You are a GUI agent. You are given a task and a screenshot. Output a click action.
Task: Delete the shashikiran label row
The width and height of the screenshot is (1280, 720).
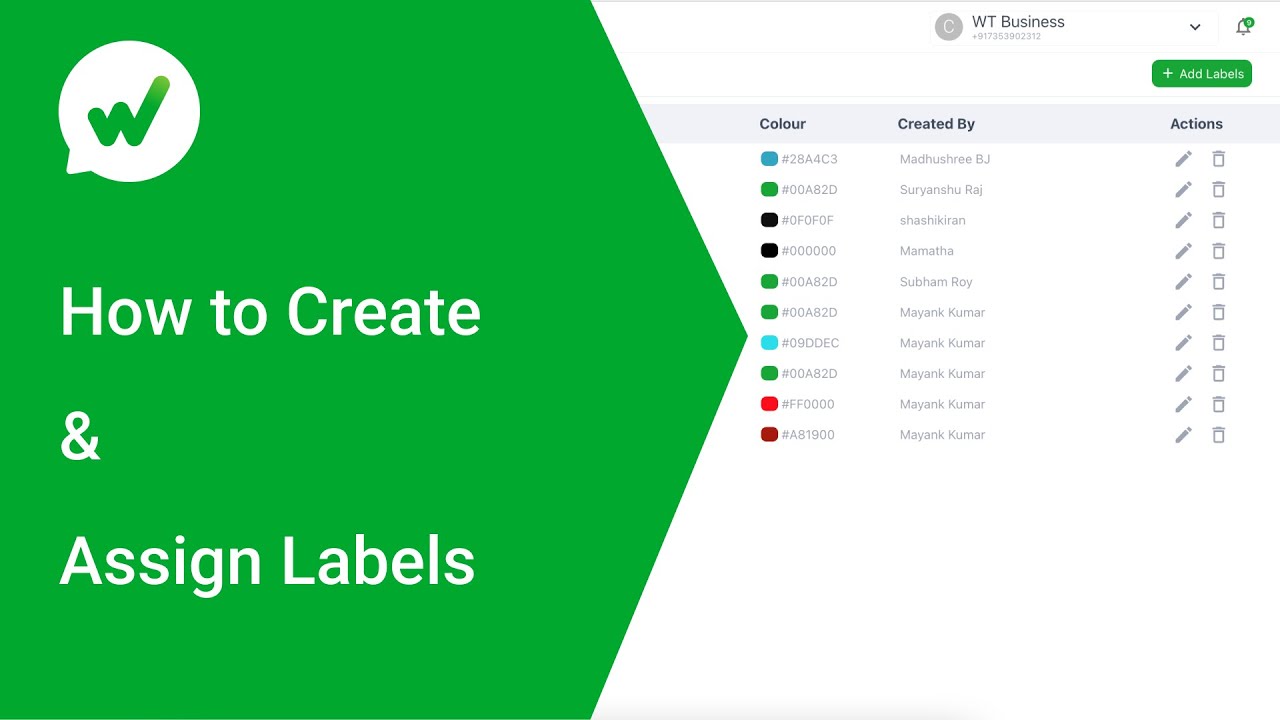pos(1218,220)
